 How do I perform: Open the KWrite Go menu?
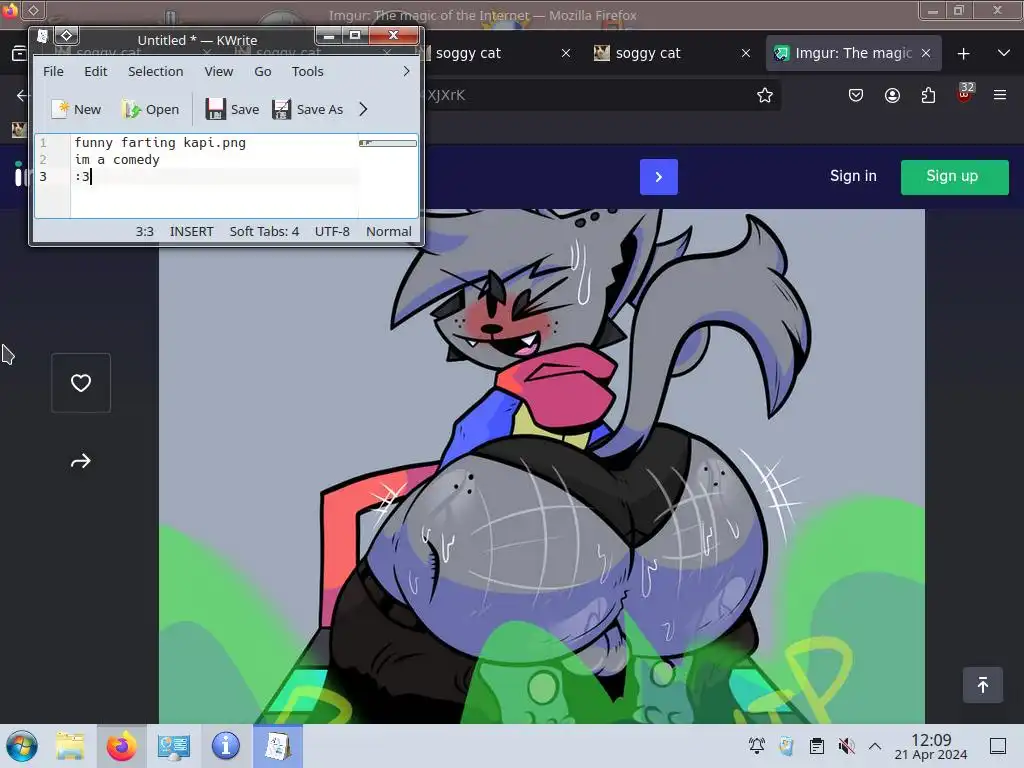point(263,71)
